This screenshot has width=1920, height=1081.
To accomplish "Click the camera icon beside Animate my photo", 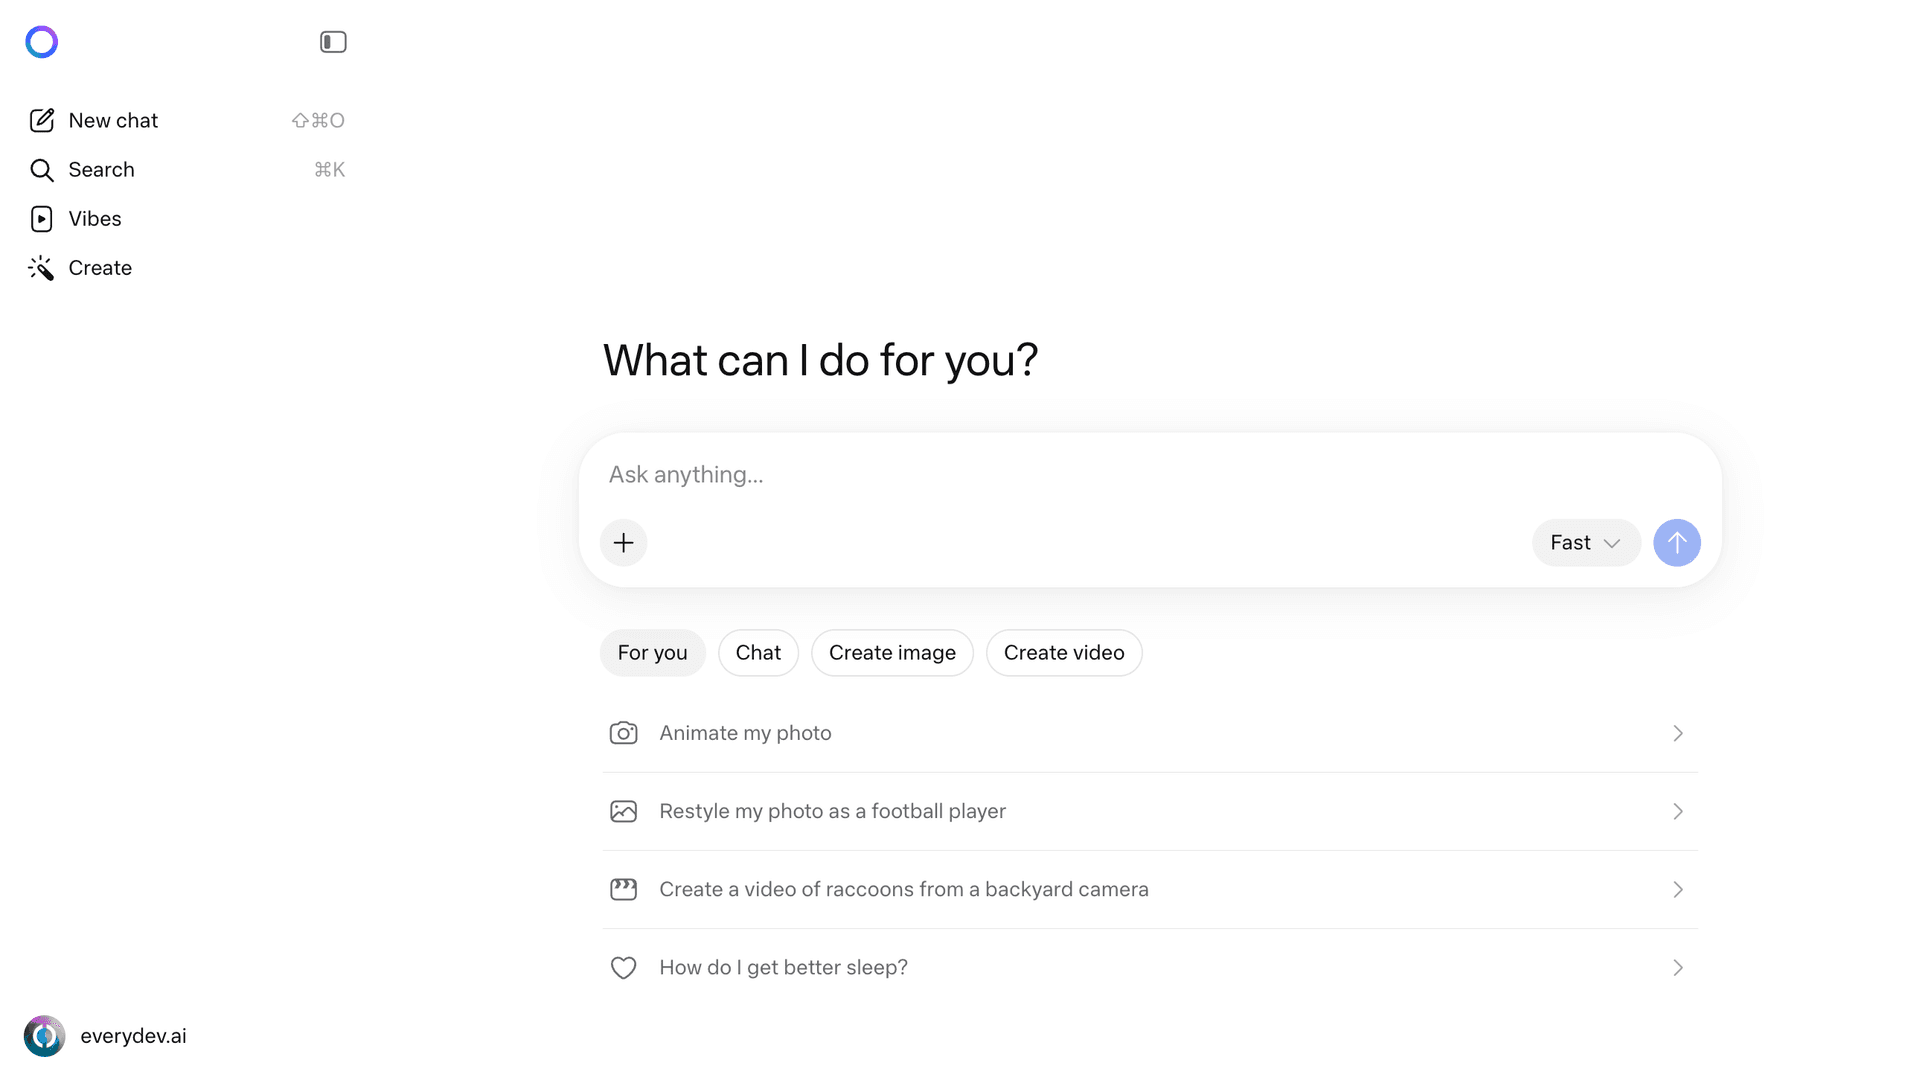I will pos(623,732).
